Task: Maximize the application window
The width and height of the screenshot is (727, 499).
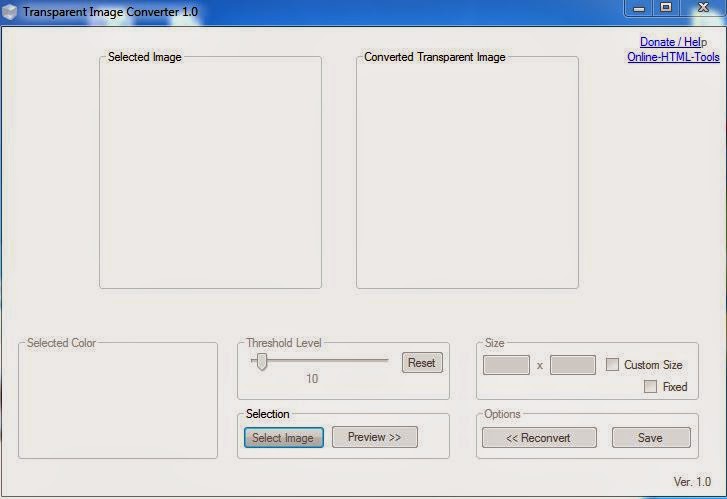Action: [666, 8]
